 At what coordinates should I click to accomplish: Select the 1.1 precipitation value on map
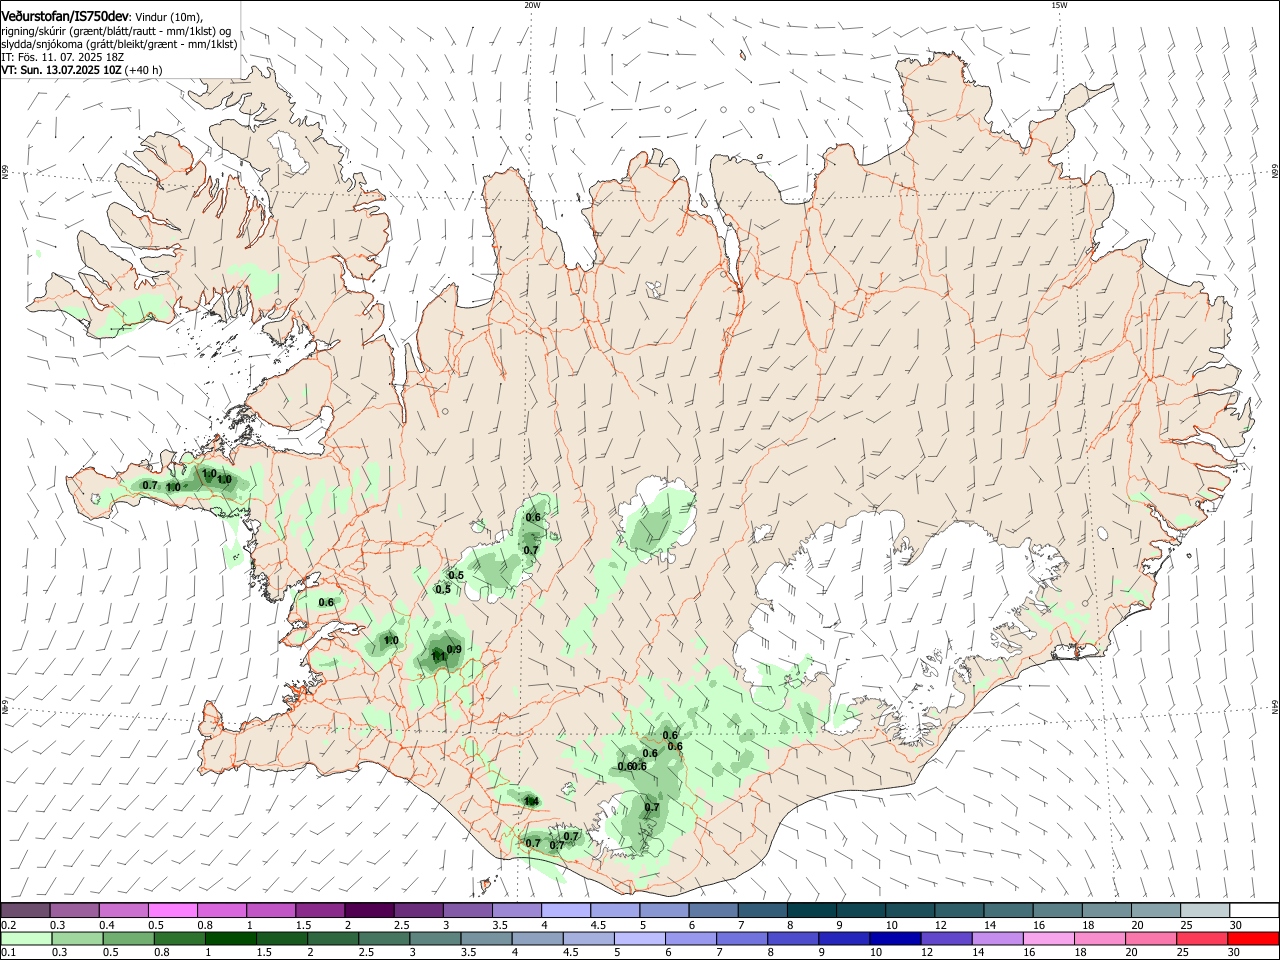point(438,657)
